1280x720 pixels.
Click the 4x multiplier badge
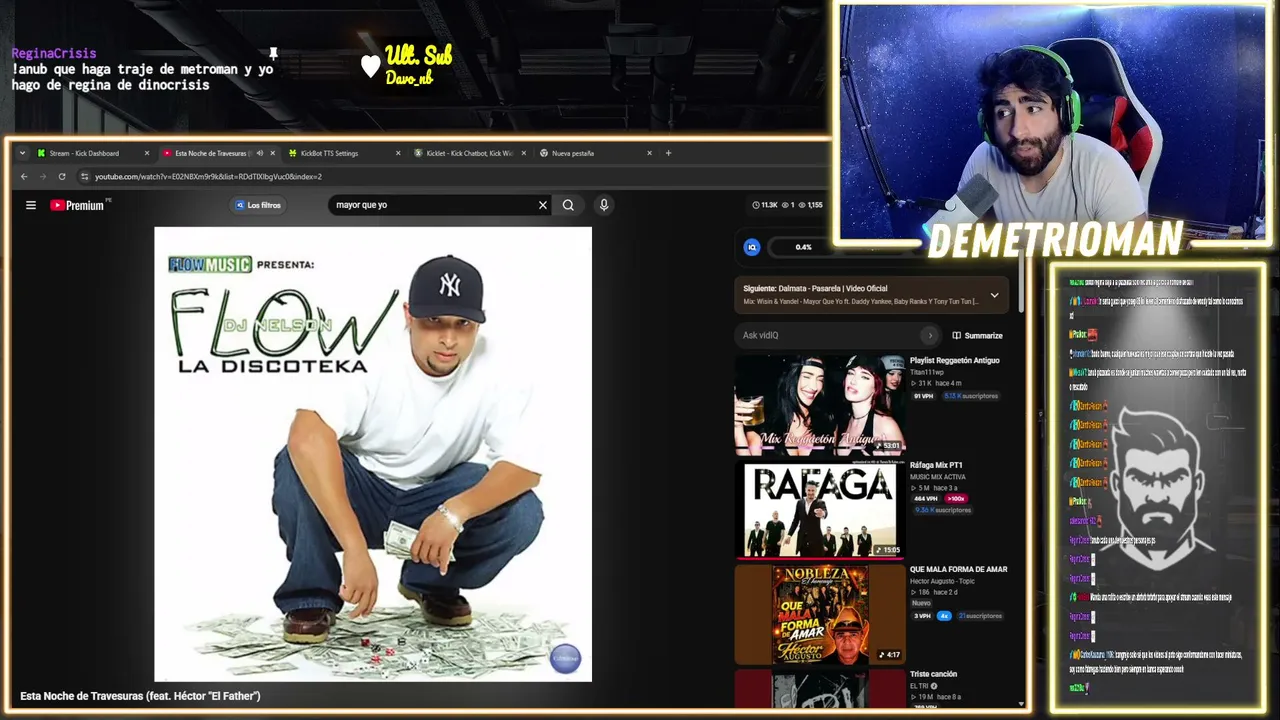tap(944, 616)
